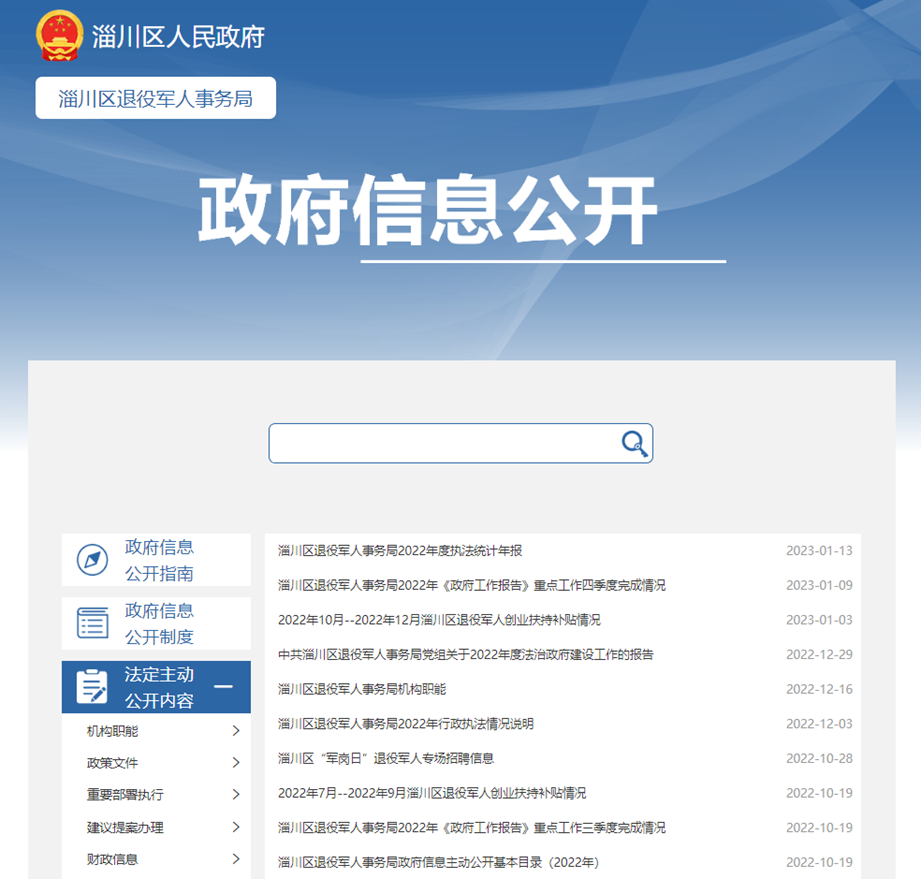Expand the 重要部署执行 chevron arrow
This screenshot has height=879, width=921.
click(236, 795)
